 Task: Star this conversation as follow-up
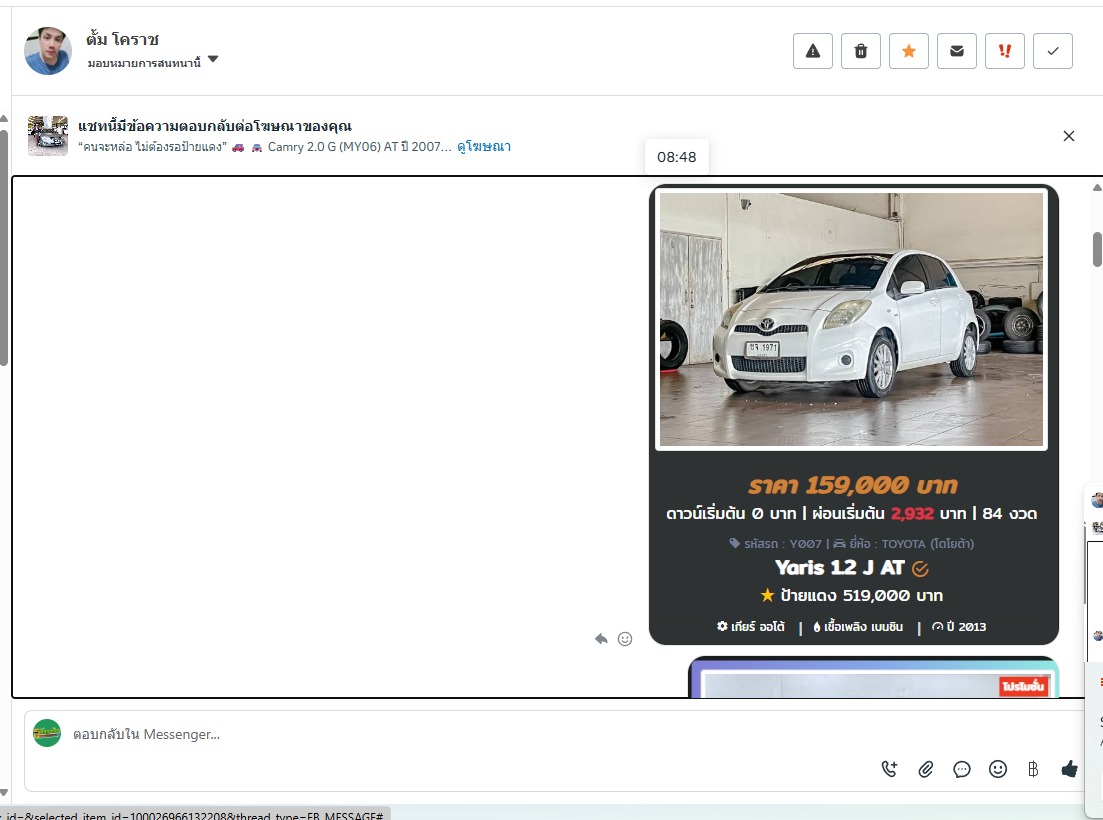click(x=908, y=51)
